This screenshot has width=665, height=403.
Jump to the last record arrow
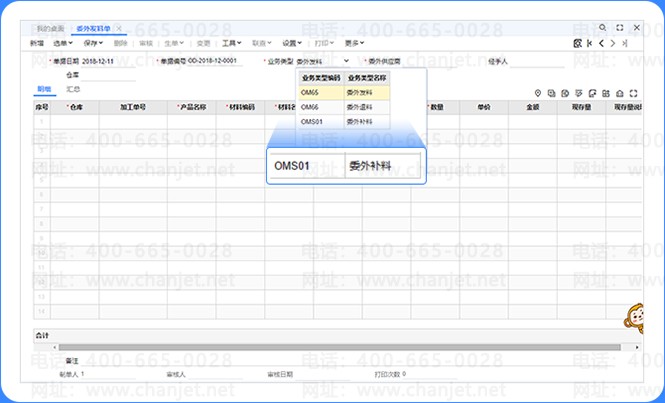[x=625, y=43]
